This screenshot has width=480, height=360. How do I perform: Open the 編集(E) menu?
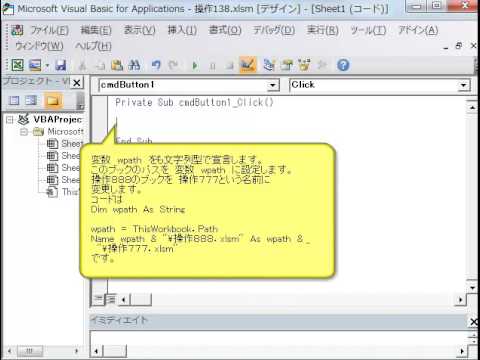[96, 30]
